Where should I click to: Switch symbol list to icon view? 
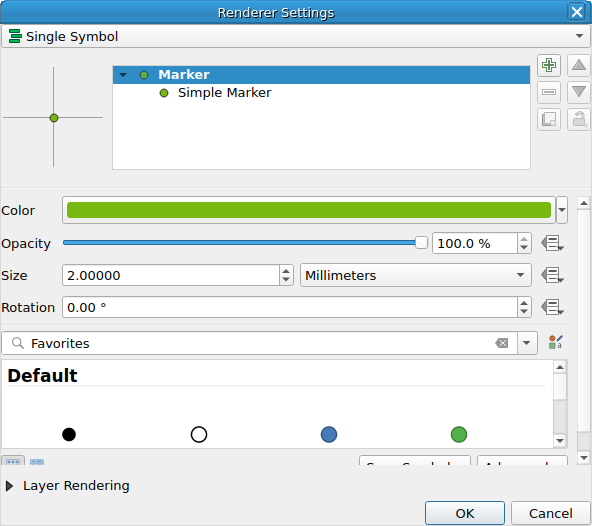pos(13,461)
